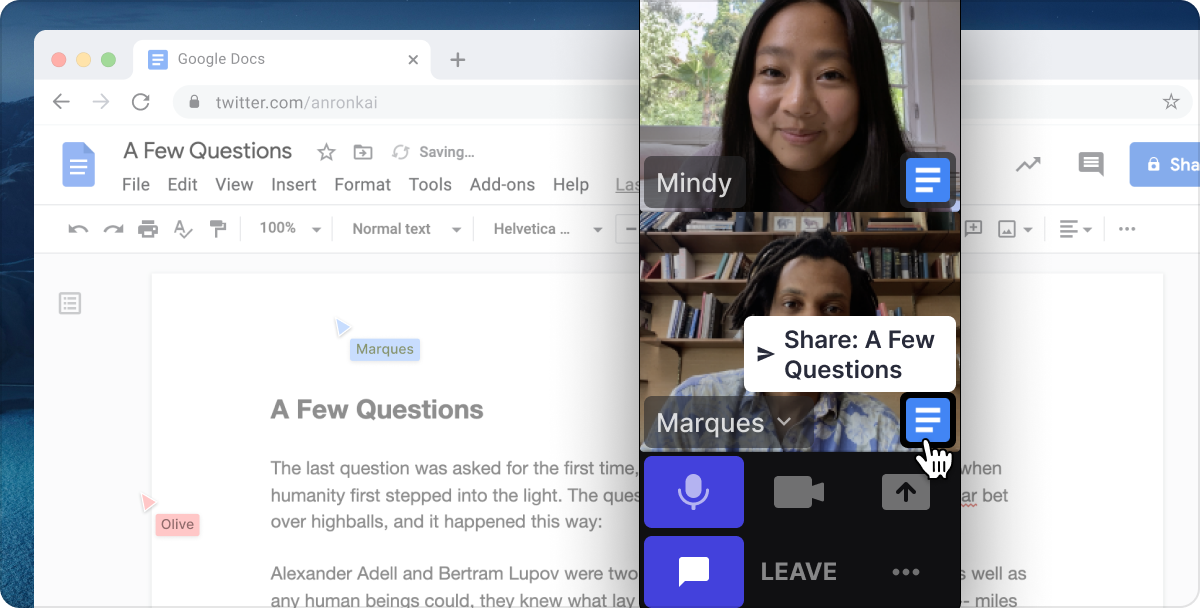Open the Helvetica font dropdown
This screenshot has width=1200, height=608.
(548, 229)
